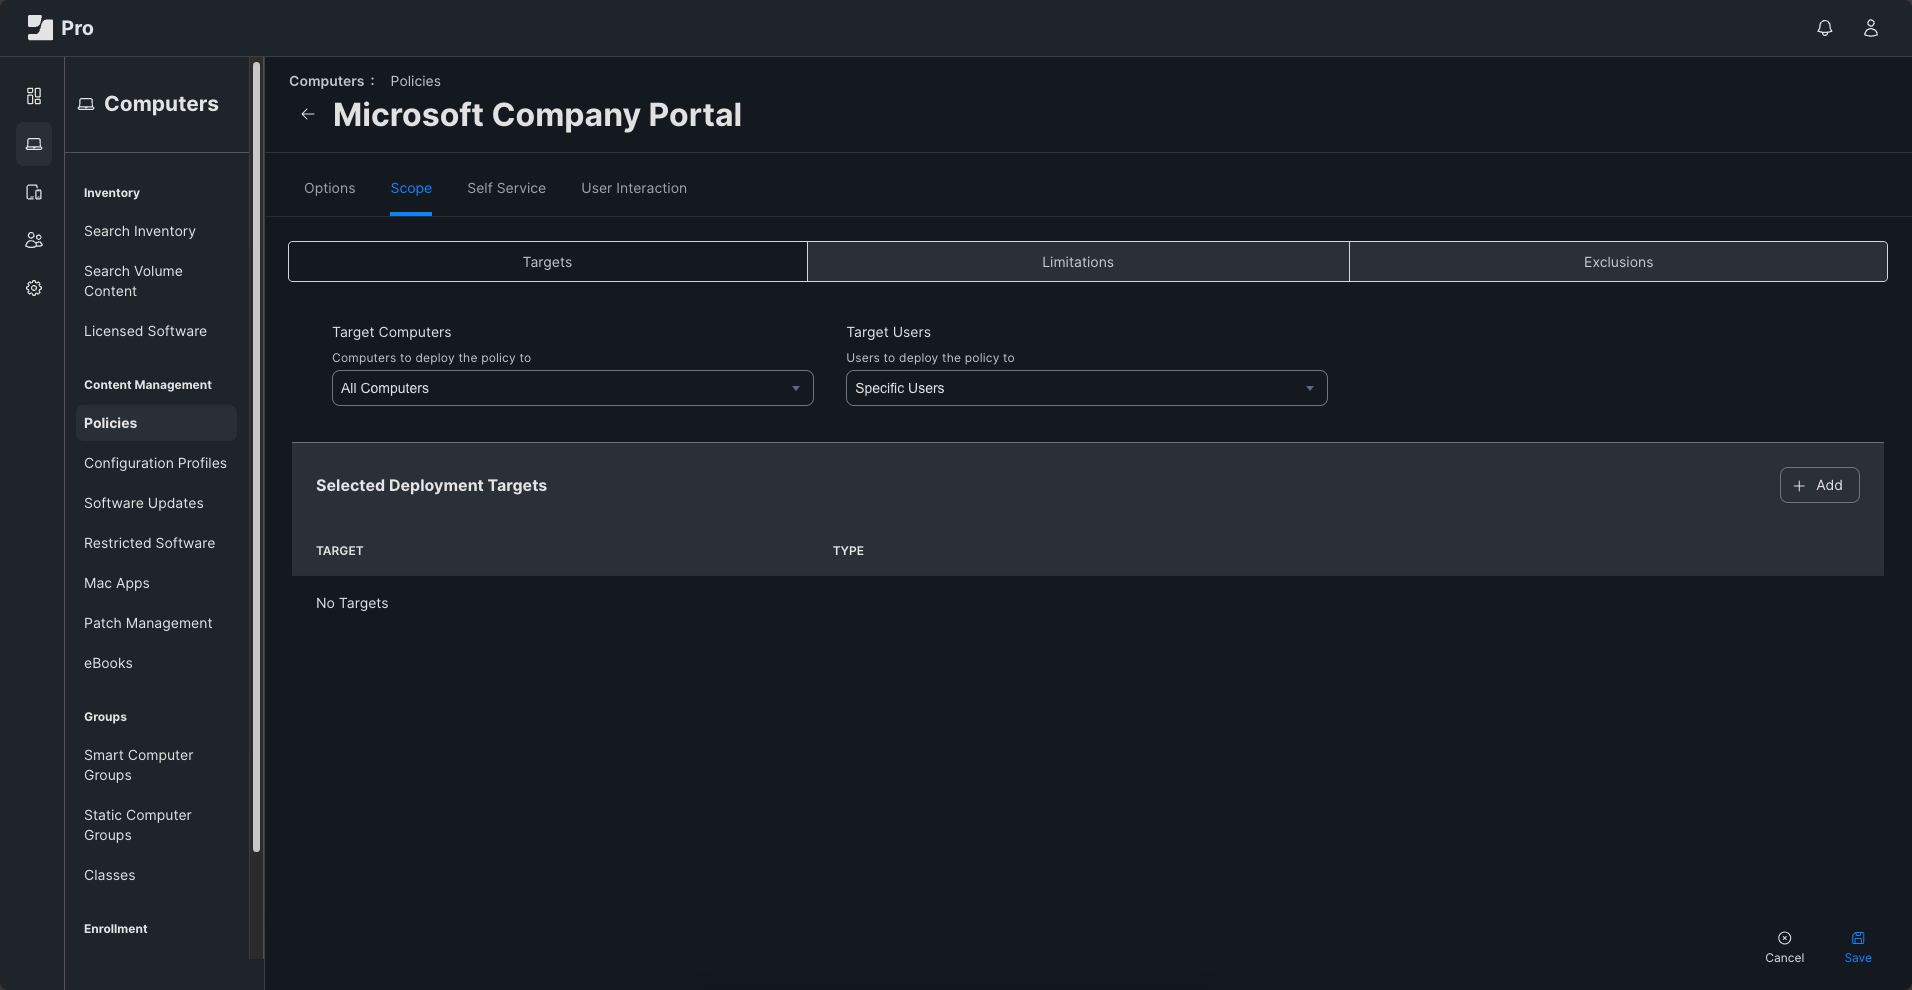Open Search Volume Content
This screenshot has width=1912, height=990.
[133, 281]
